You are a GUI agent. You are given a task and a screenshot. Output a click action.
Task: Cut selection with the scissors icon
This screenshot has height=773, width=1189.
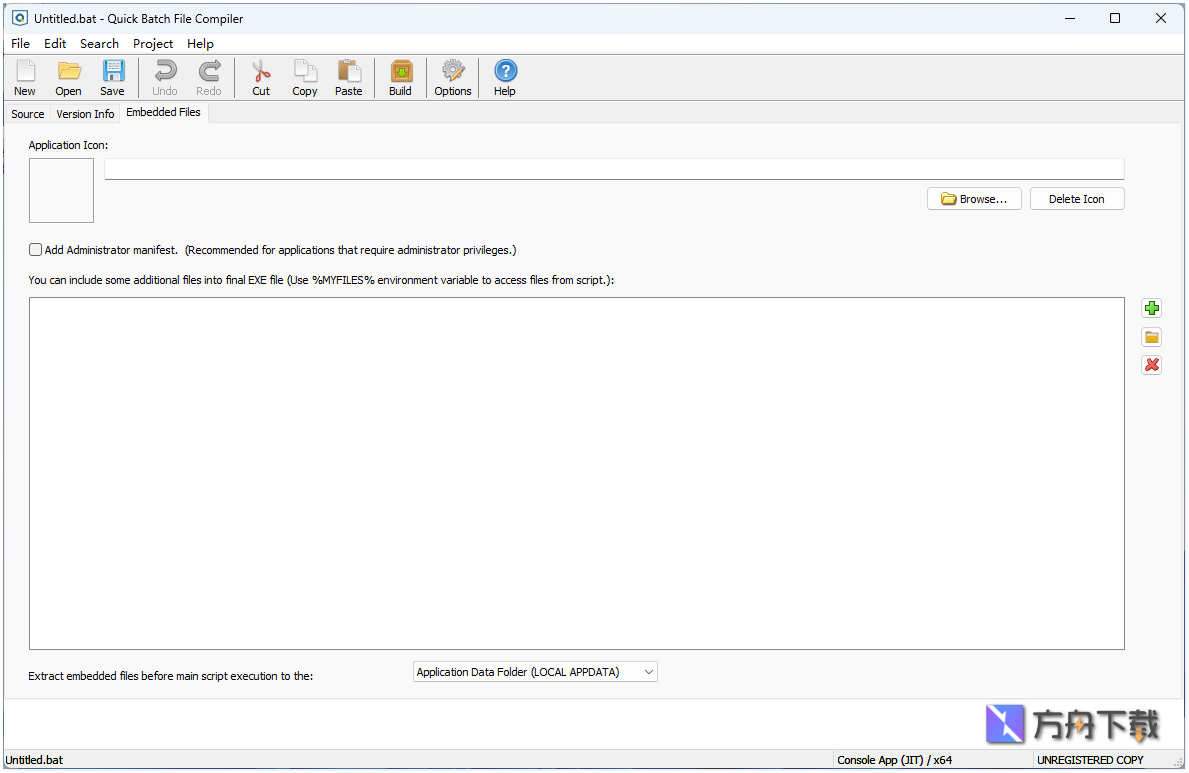click(x=261, y=77)
